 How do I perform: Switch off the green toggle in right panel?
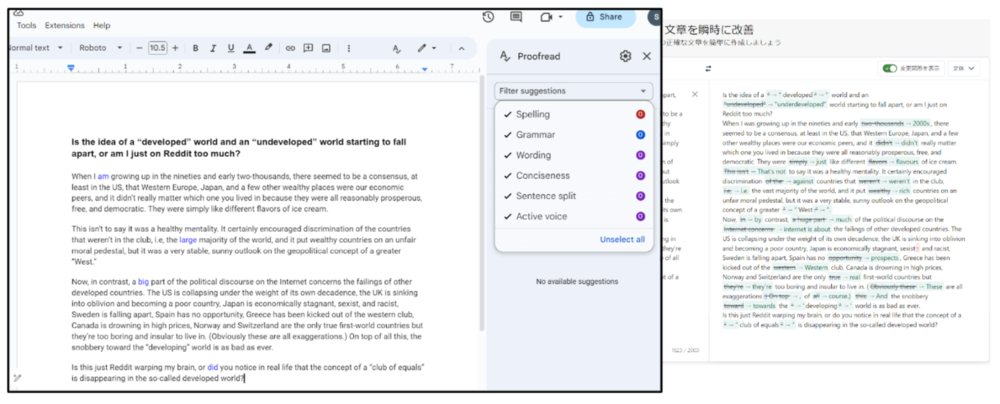click(x=890, y=69)
